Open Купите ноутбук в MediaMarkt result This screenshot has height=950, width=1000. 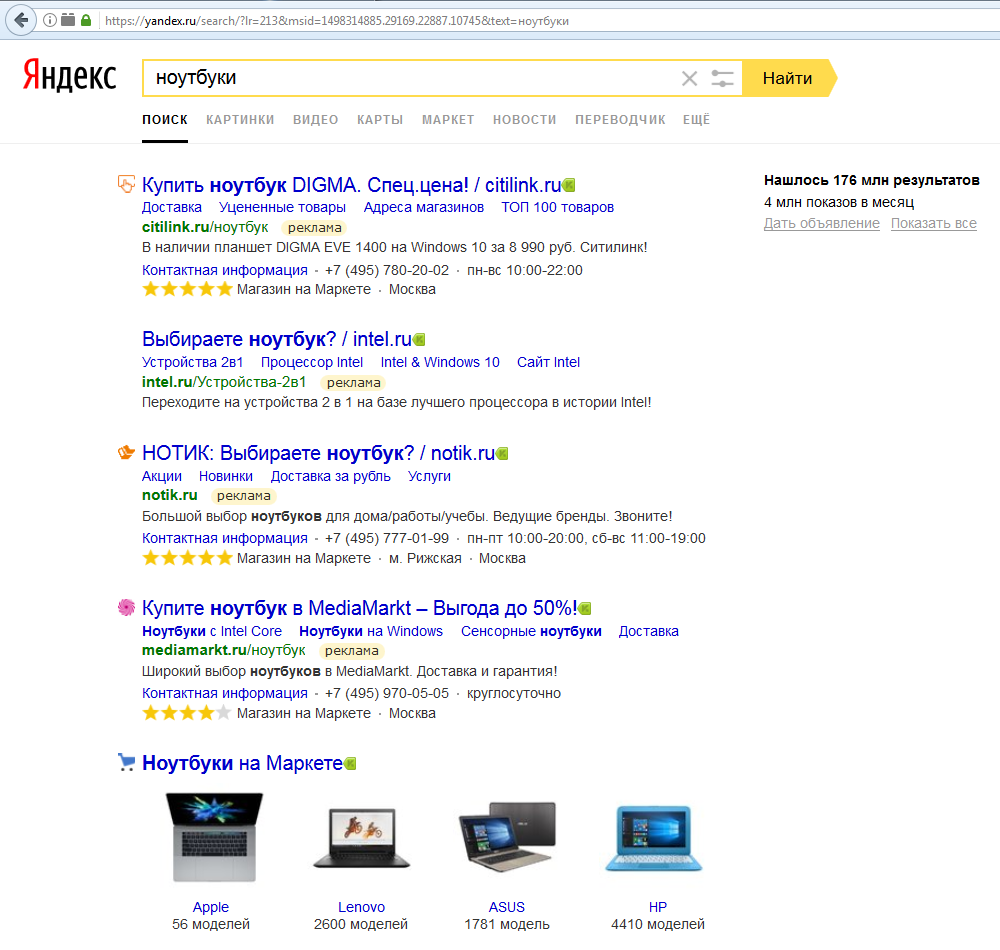click(x=360, y=608)
